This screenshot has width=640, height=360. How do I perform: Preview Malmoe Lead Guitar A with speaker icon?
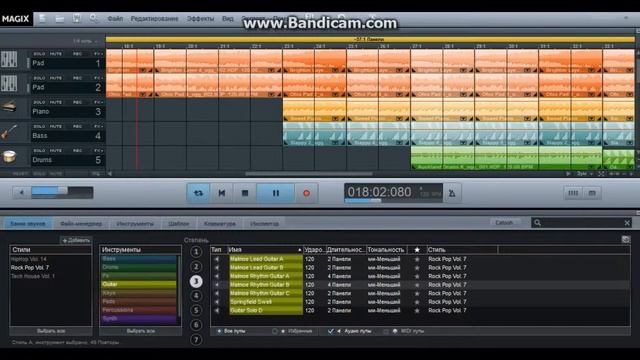click(217, 259)
